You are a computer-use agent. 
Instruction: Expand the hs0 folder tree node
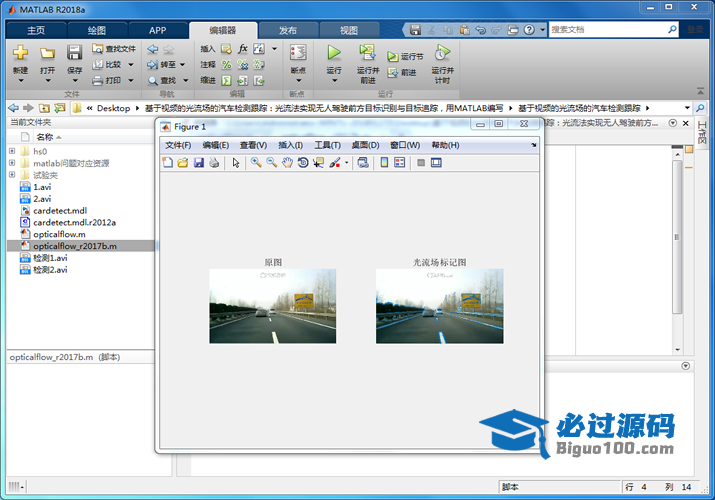pyautogui.click(x=12, y=151)
